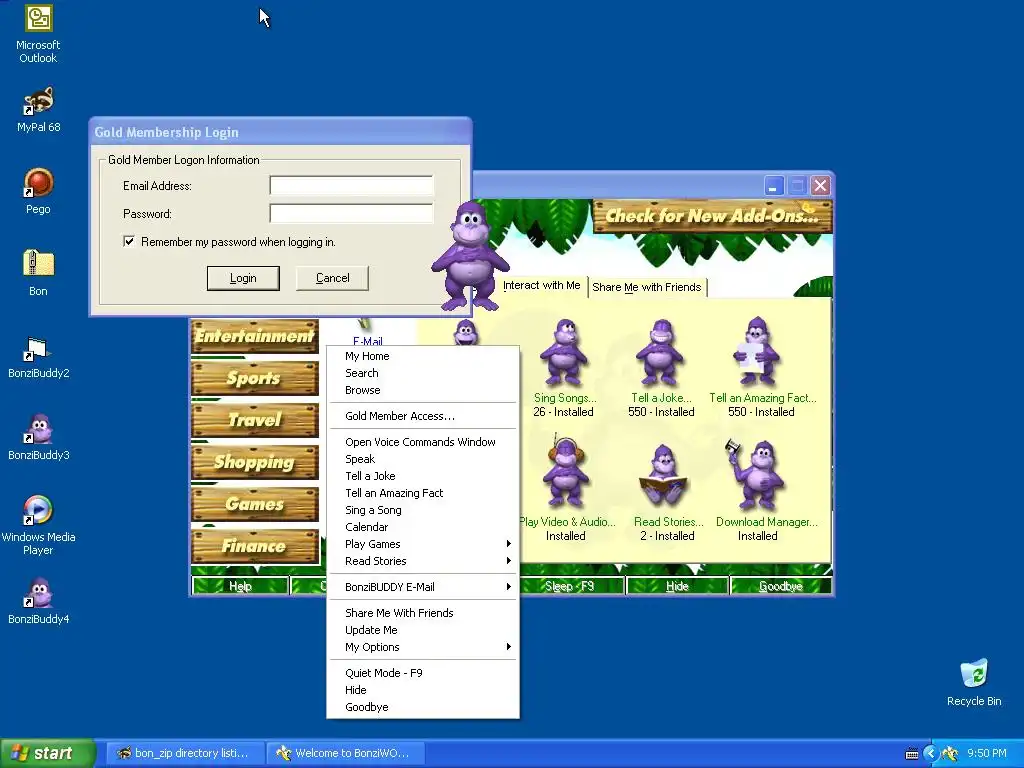This screenshot has width=1024, height=768.
Task: Expand the Play Games submenu arrow
Action: [x=508, y=544]
